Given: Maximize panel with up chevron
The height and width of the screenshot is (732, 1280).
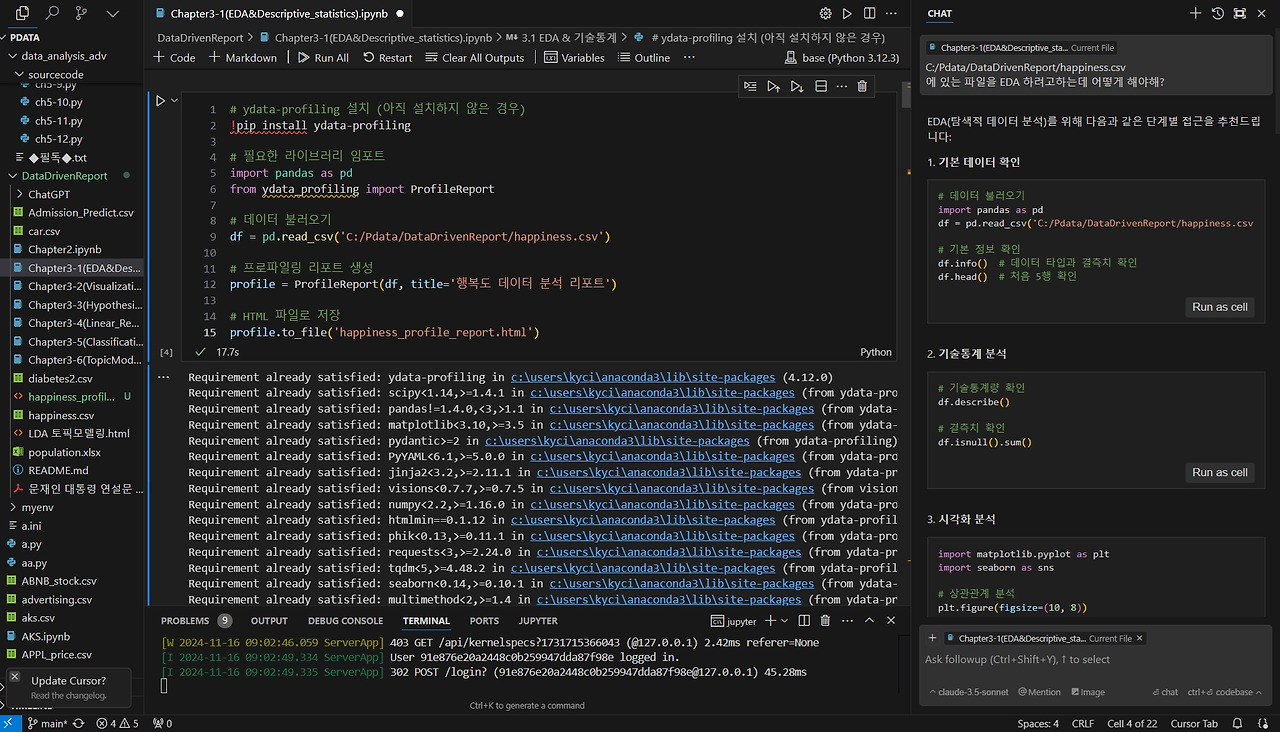Looking at the screenshot, I should (869, 621).
